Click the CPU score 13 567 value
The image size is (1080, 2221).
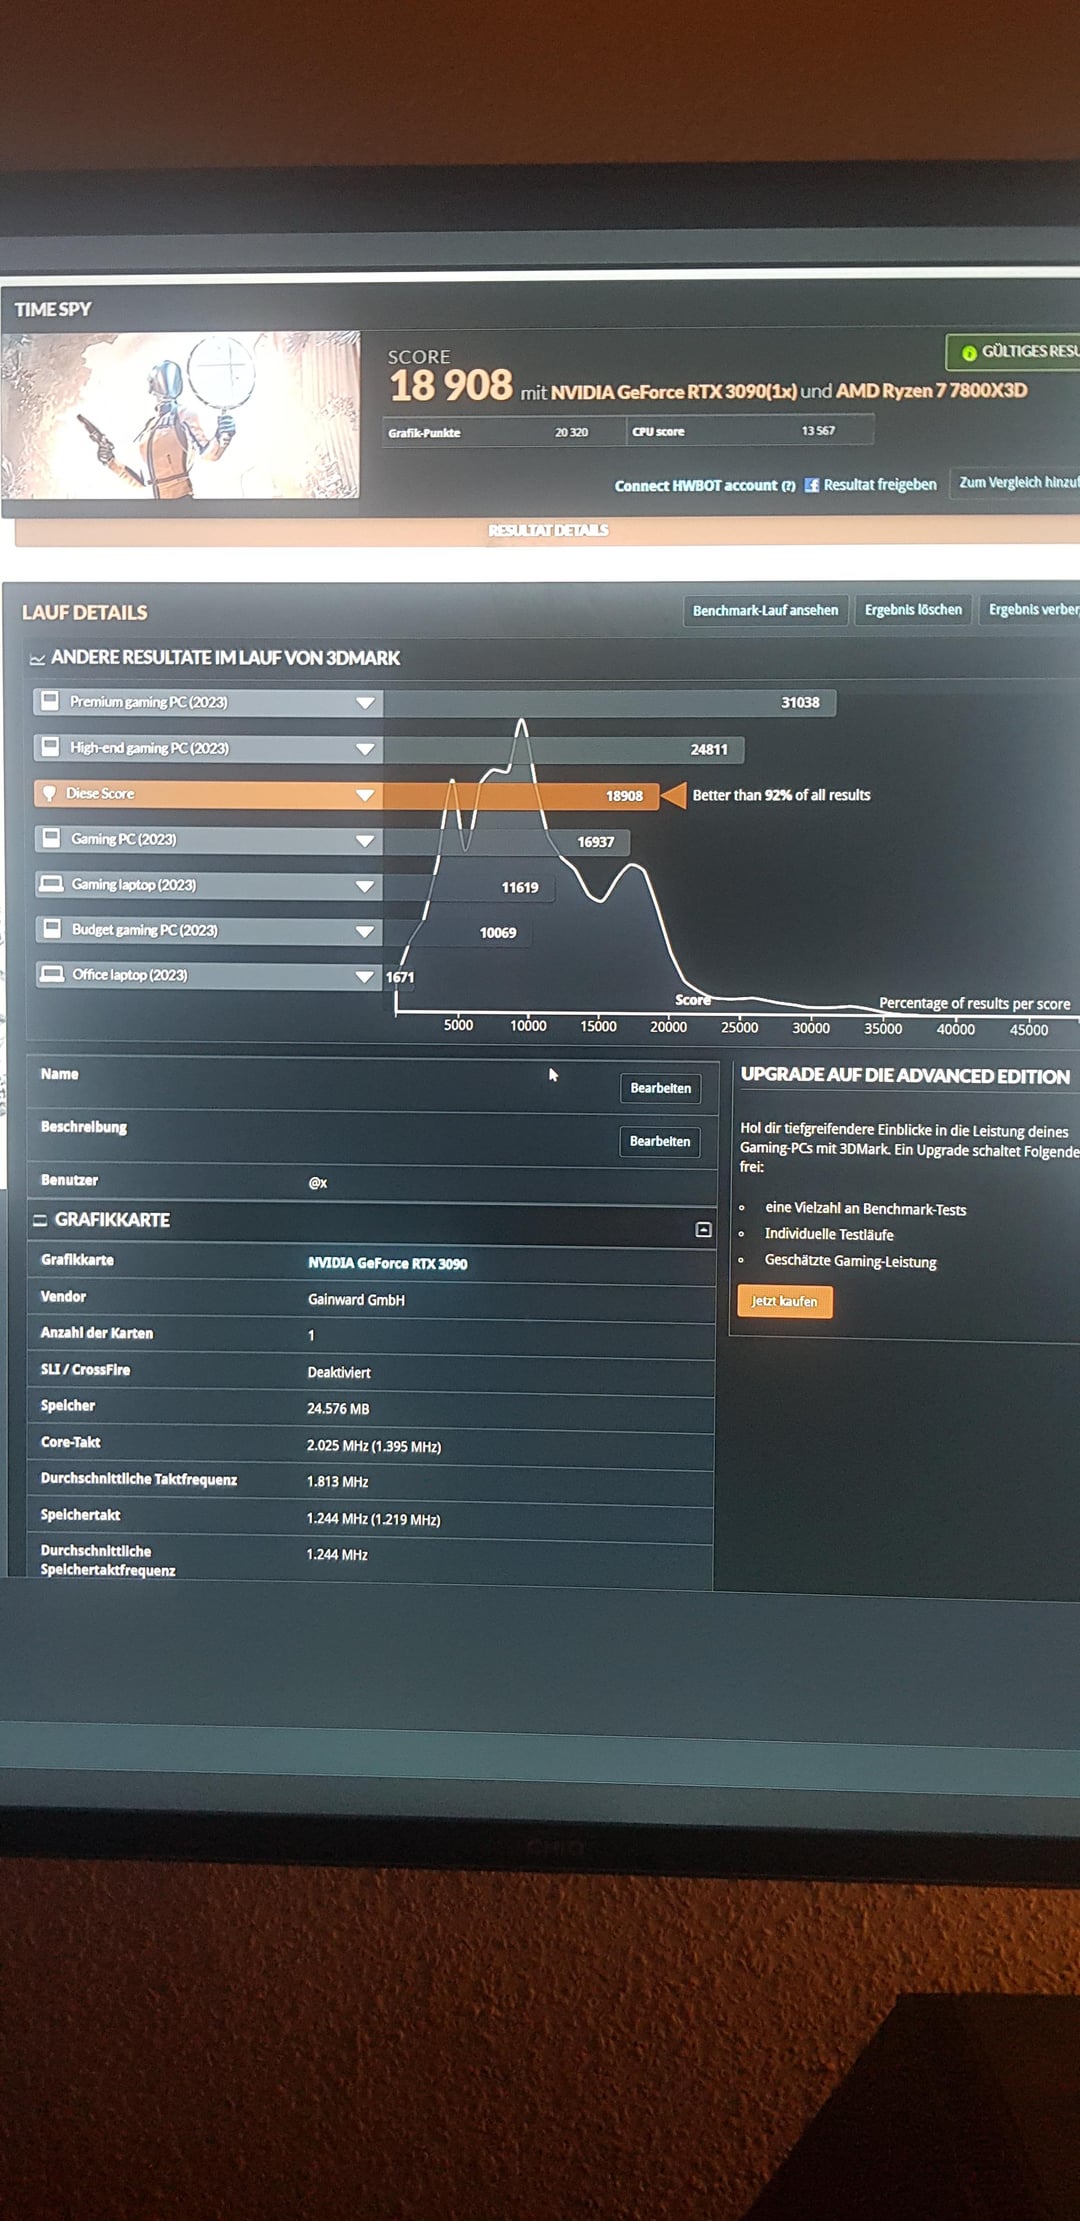[818, 431]
